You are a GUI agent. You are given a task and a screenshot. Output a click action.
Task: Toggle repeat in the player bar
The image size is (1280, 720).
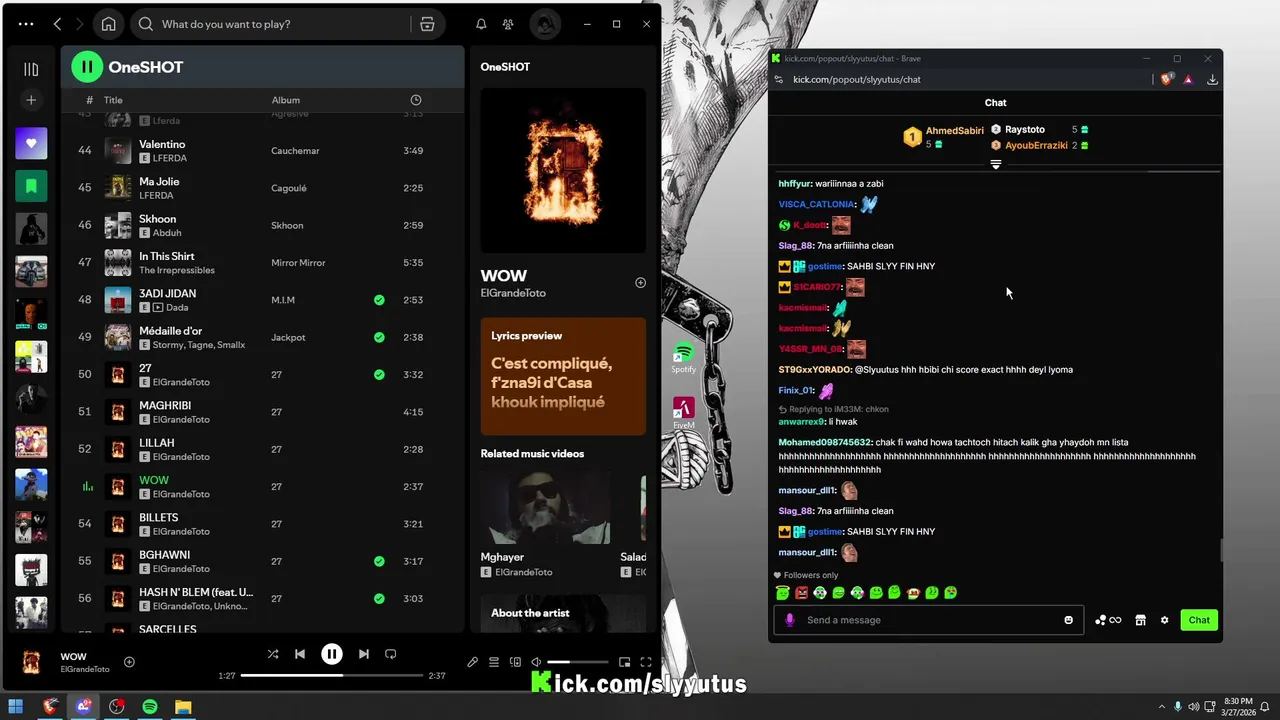click(391, 654)
